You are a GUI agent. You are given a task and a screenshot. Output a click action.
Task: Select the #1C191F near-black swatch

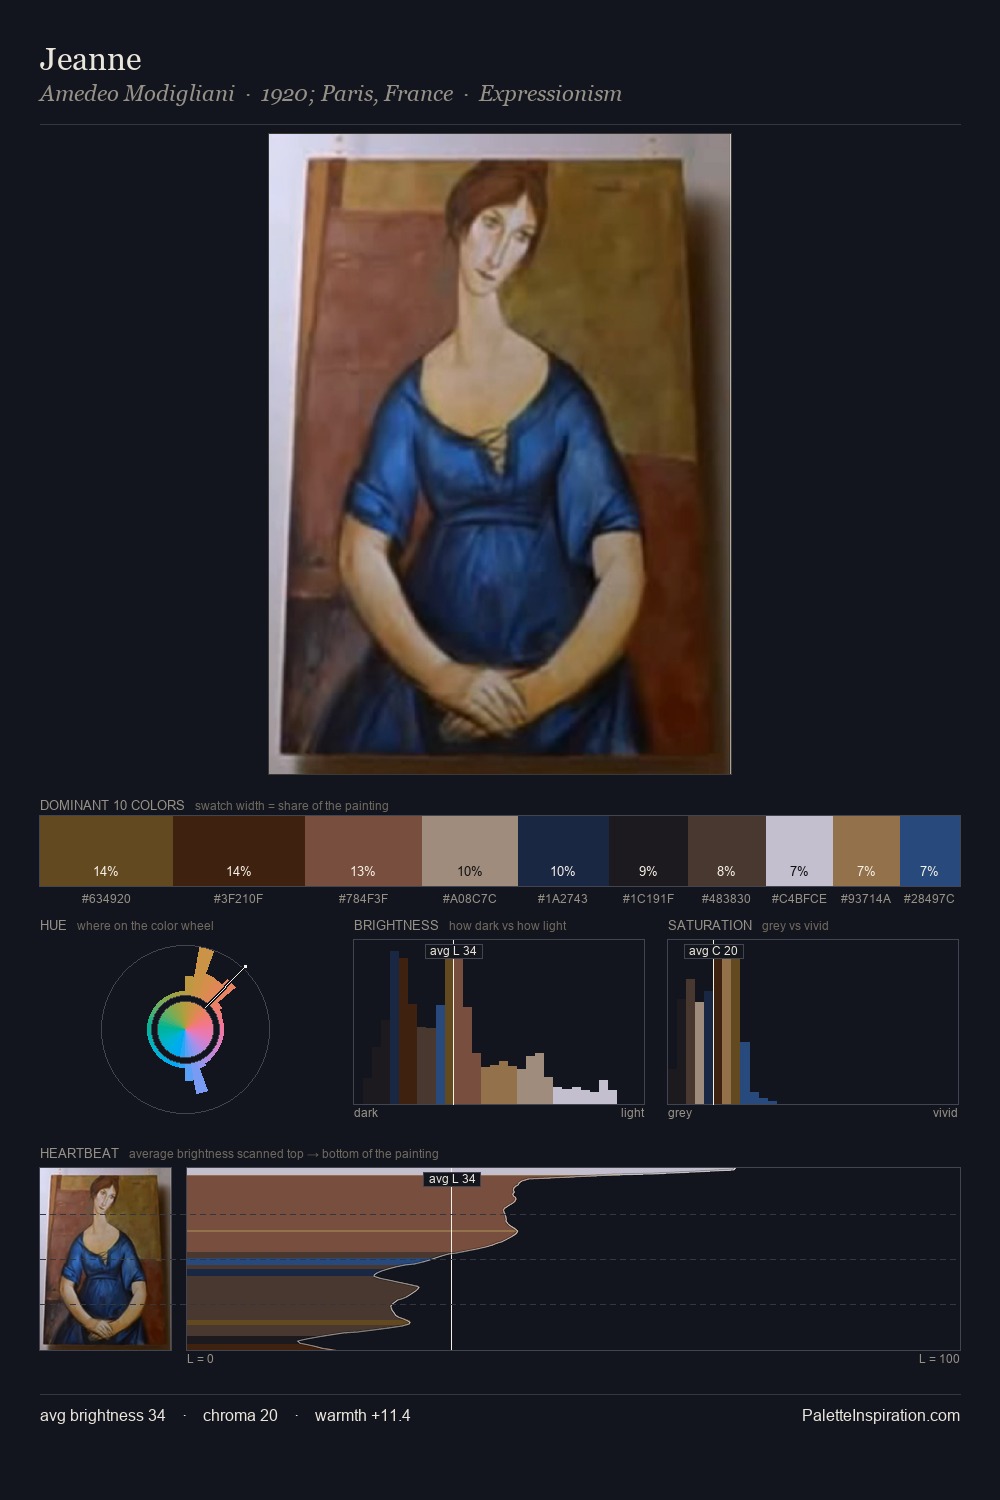click(648, 851)
